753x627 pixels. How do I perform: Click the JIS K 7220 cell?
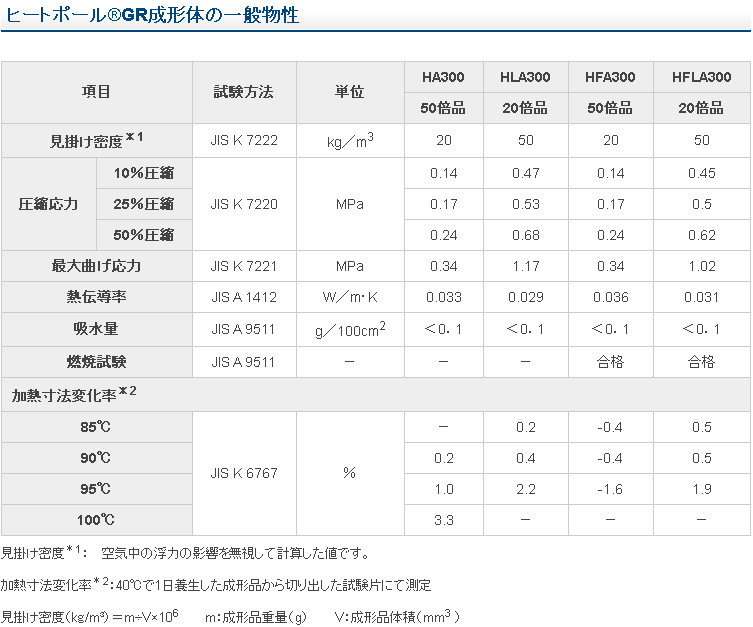point(244,204)
